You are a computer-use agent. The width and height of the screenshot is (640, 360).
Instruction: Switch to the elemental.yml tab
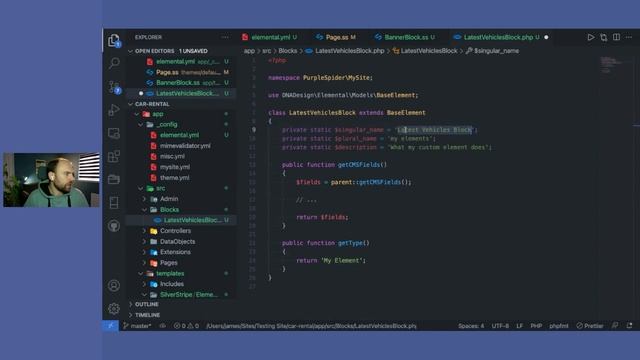(270, 37)
